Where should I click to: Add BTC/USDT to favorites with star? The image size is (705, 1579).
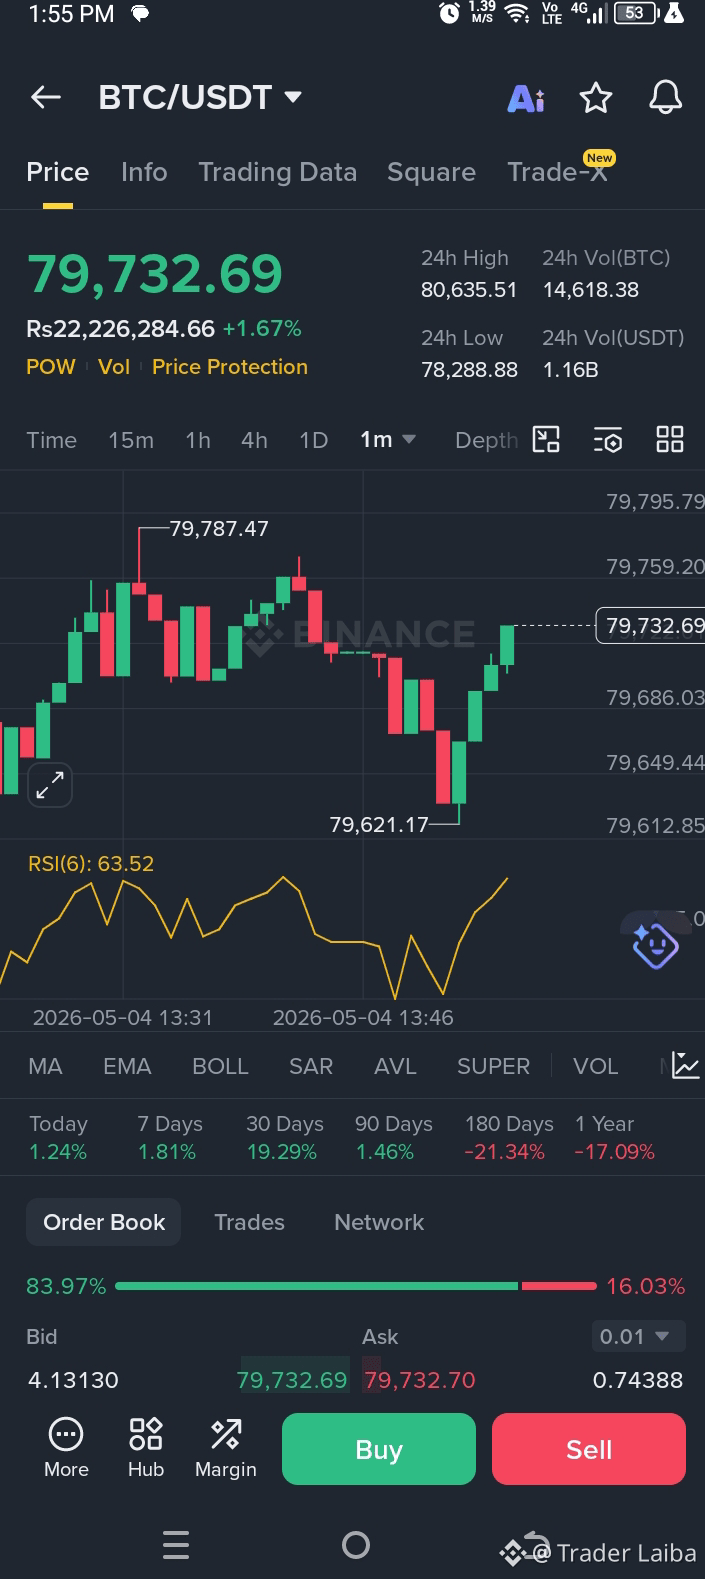pos(596,98)
